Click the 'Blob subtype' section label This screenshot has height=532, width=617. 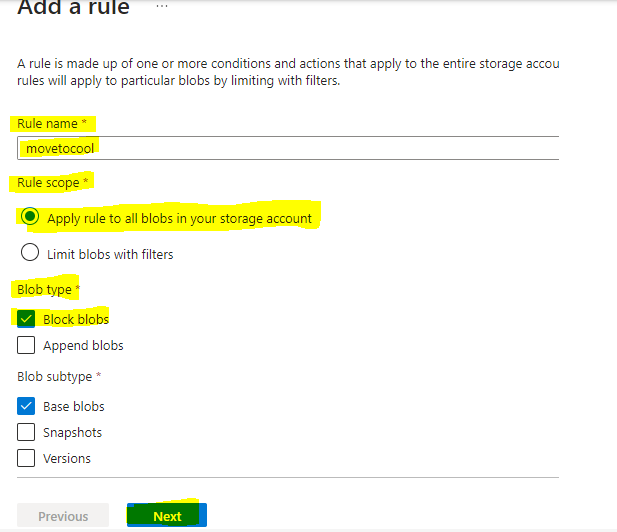(54, 377)
